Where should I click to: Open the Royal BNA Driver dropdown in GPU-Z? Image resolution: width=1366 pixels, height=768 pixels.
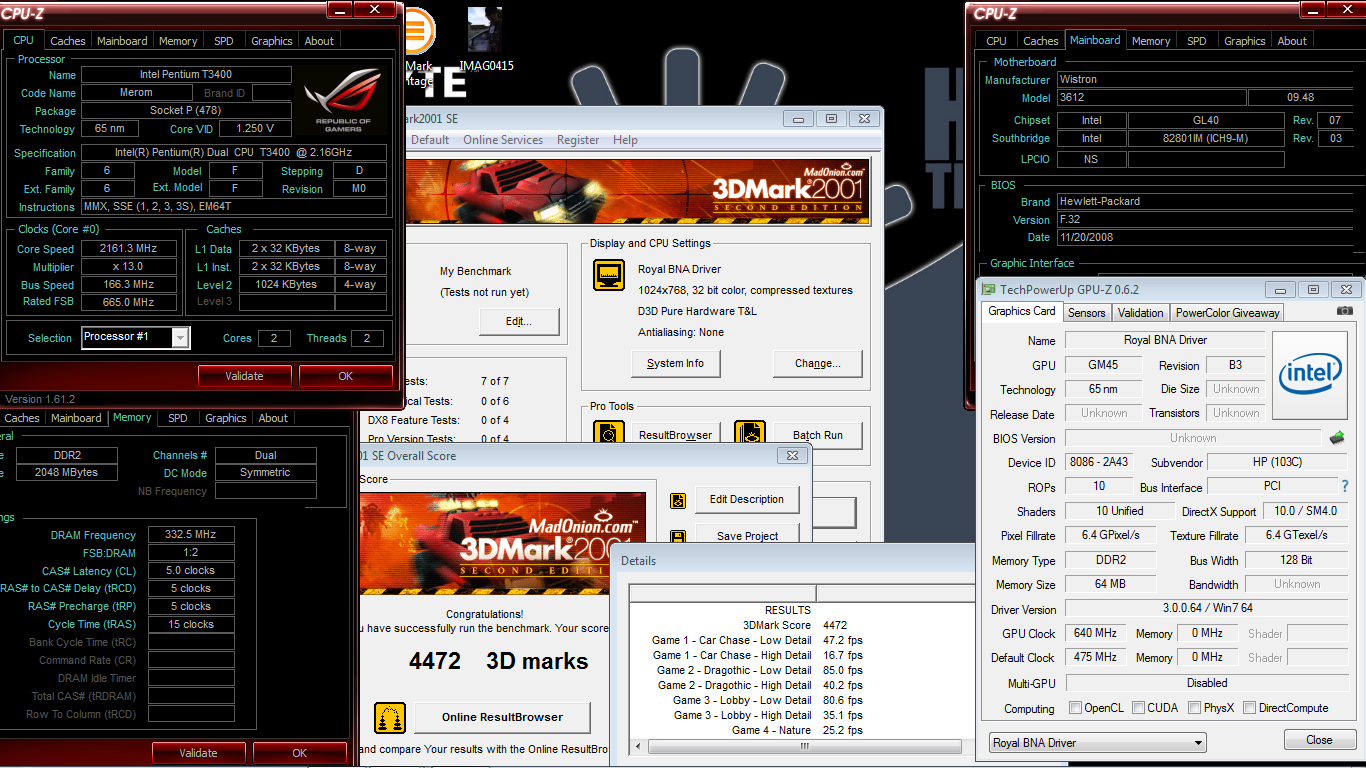tap(1097, 743)
